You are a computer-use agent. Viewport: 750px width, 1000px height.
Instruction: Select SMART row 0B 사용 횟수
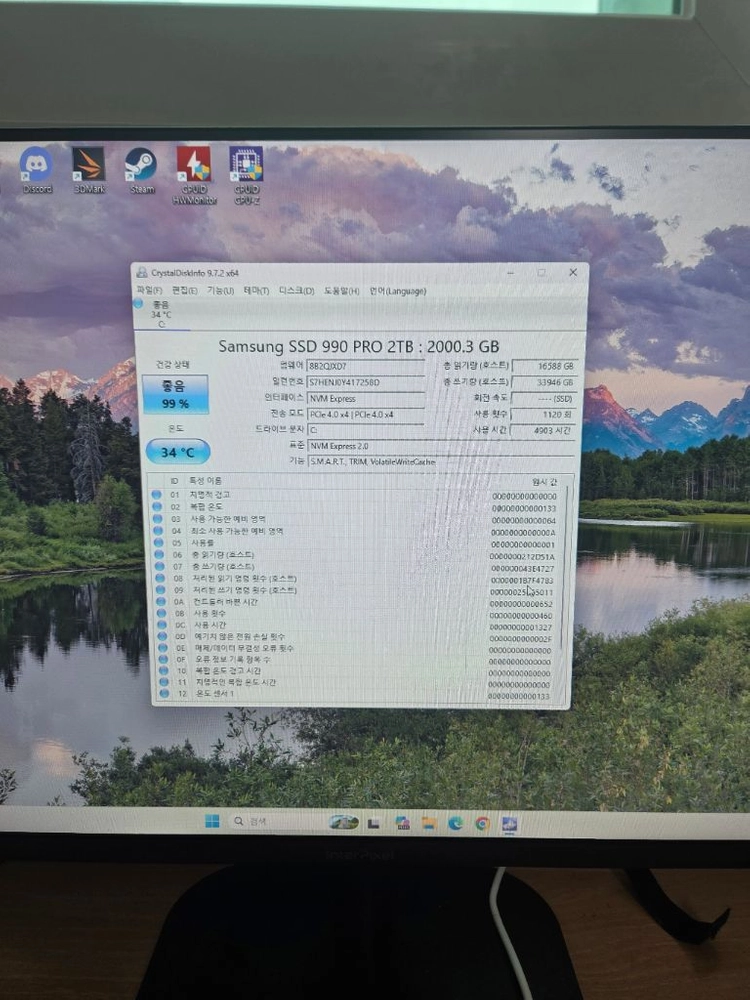pyautogui.click(x=357, y=614)
